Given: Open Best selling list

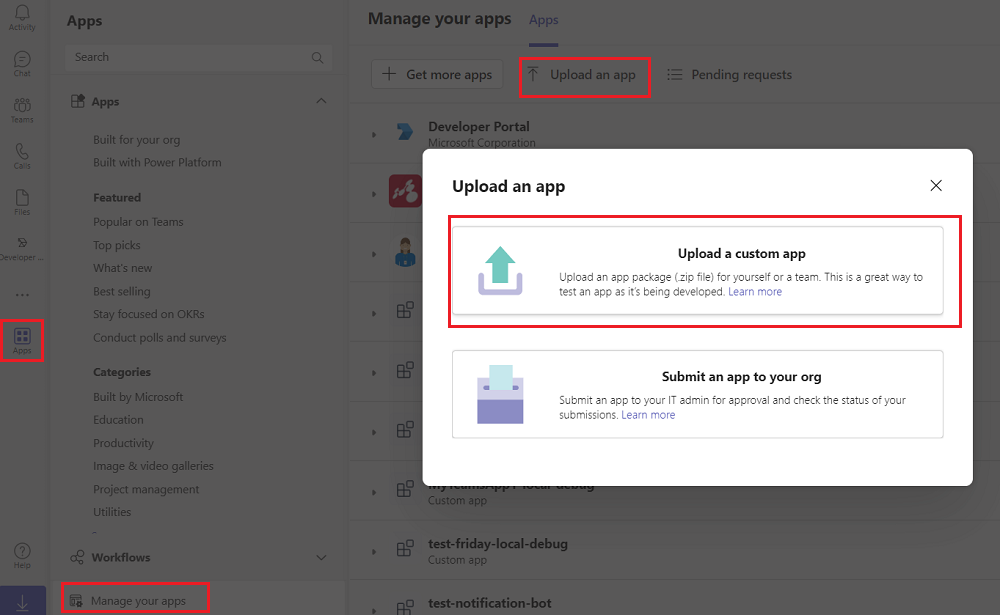Looking at the screenshot, I should pyautogui.click(x=122, y=292).
